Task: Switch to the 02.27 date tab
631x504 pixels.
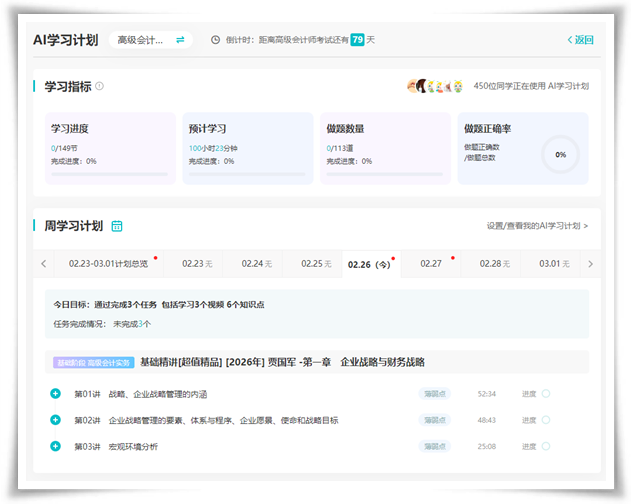Action: click(431, 264)
